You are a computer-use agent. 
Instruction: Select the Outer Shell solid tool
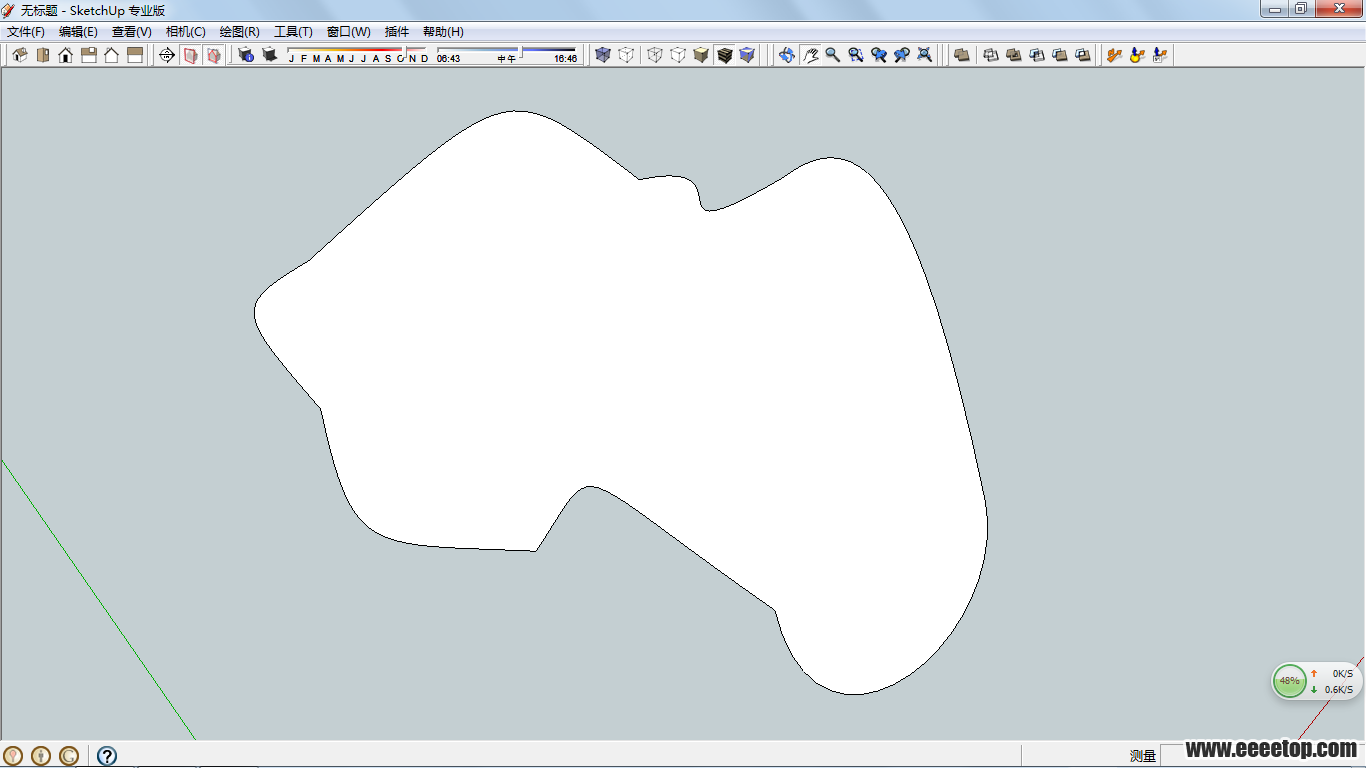point(961,55)
